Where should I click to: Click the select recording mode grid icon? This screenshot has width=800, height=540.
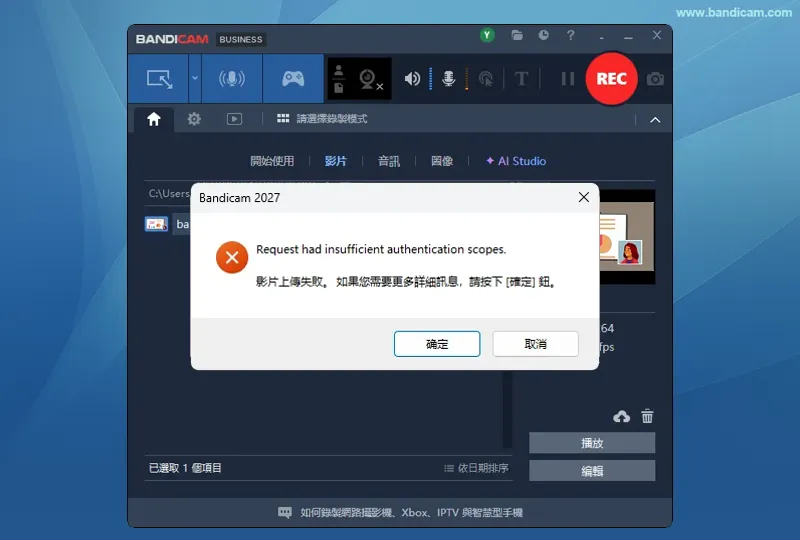point(283,119)
